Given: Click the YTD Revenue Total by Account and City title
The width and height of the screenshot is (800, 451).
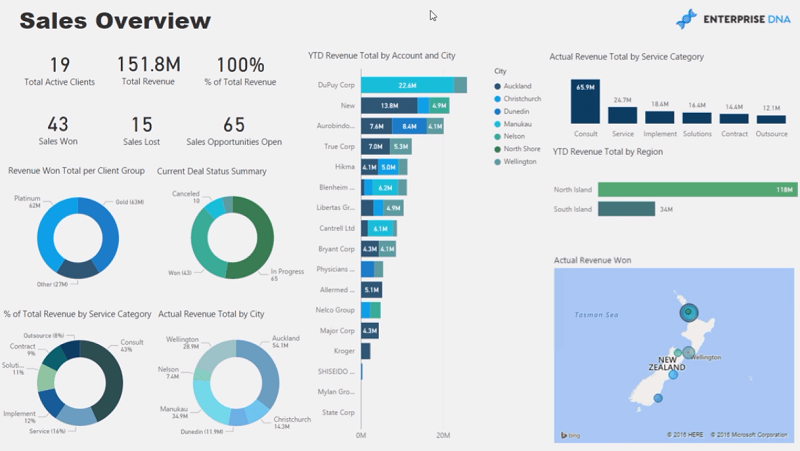Looking at the screenshot, I should pyautogui.click(x=382, y=56).
